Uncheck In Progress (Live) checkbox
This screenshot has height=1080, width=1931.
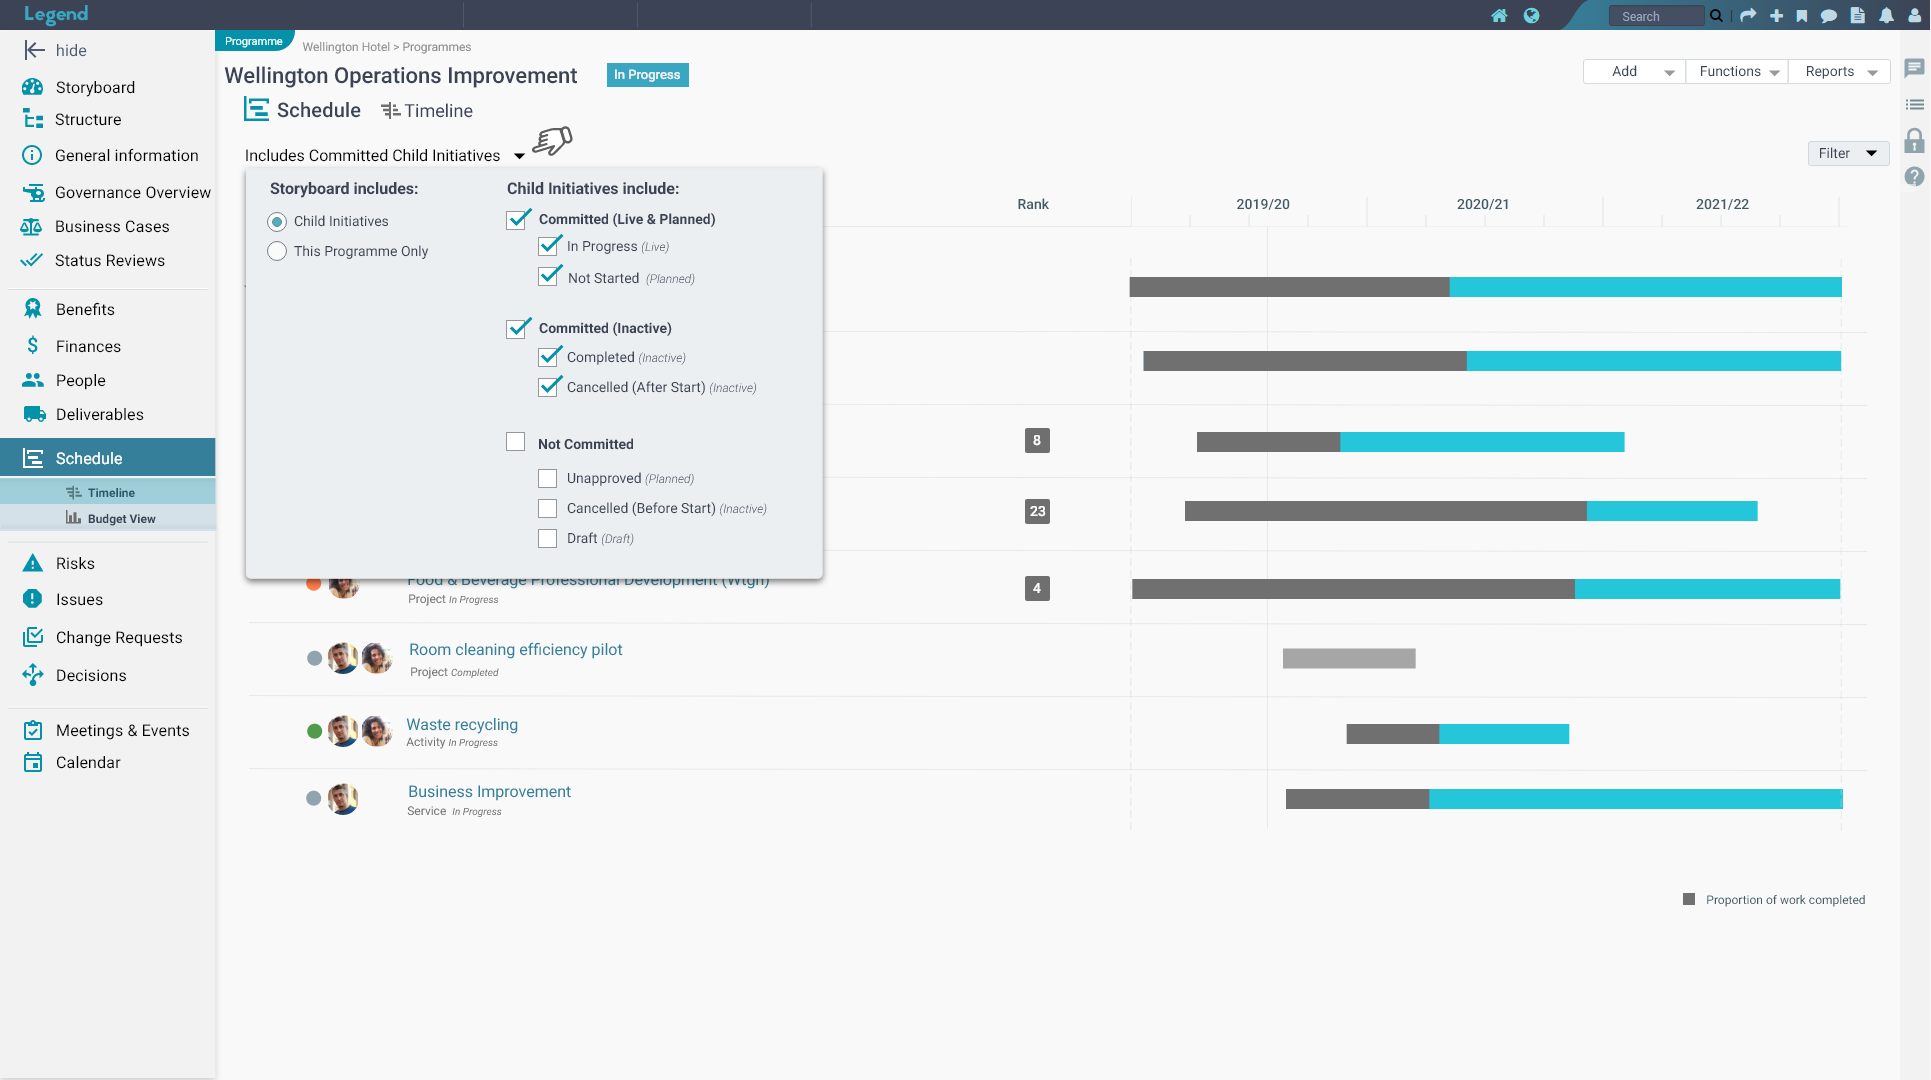click(x=549, y=246)
